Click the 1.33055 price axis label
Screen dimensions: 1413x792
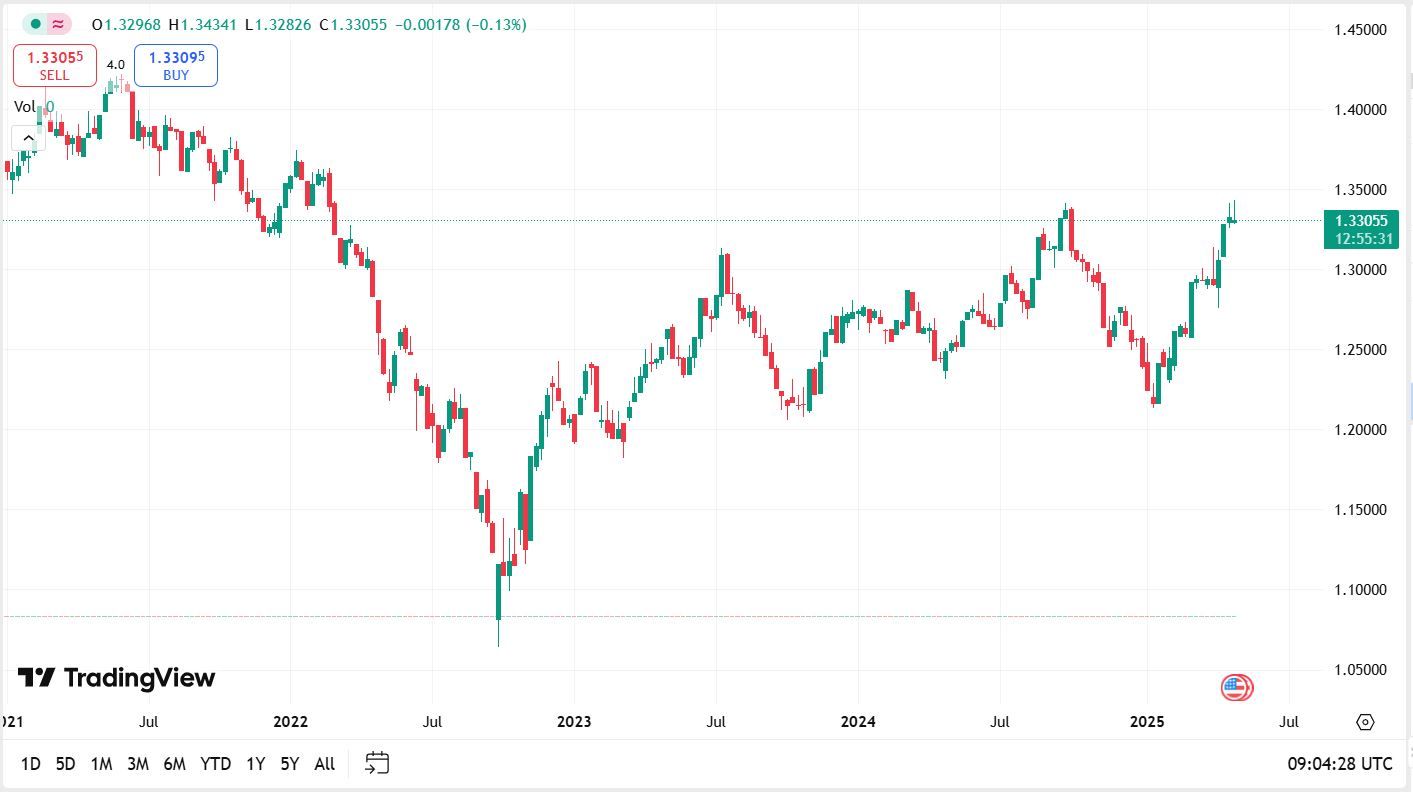pos(1363,221)
